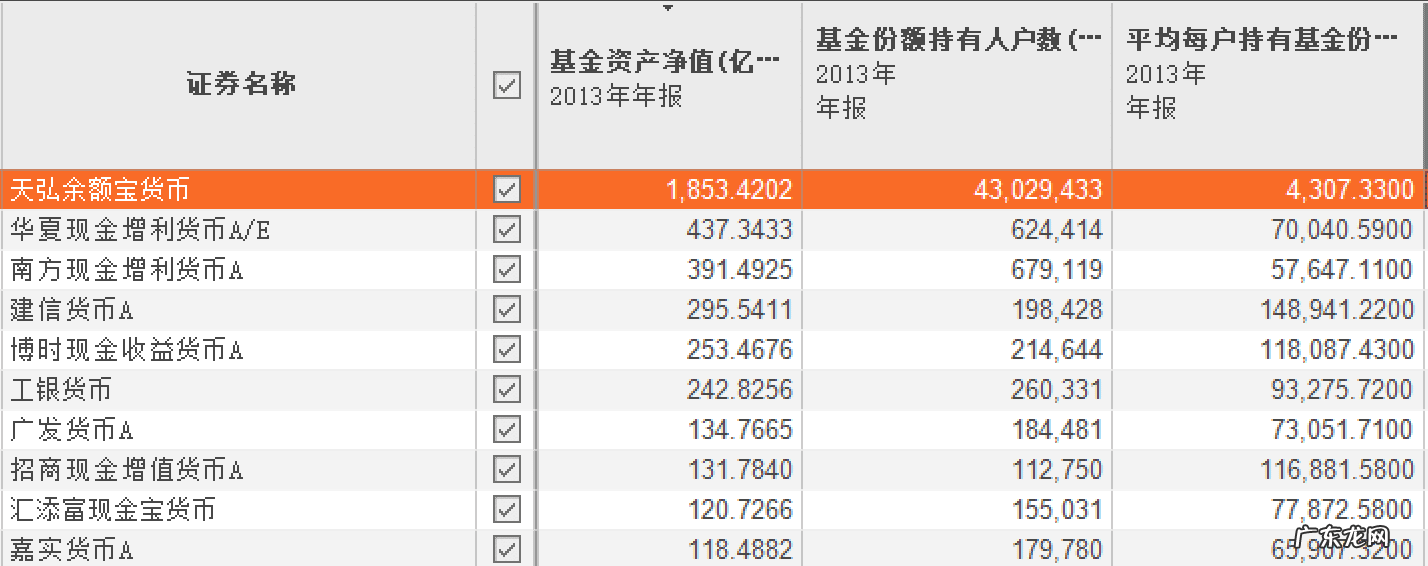Click holder count cell 184,481

click(x=957, y=430)
